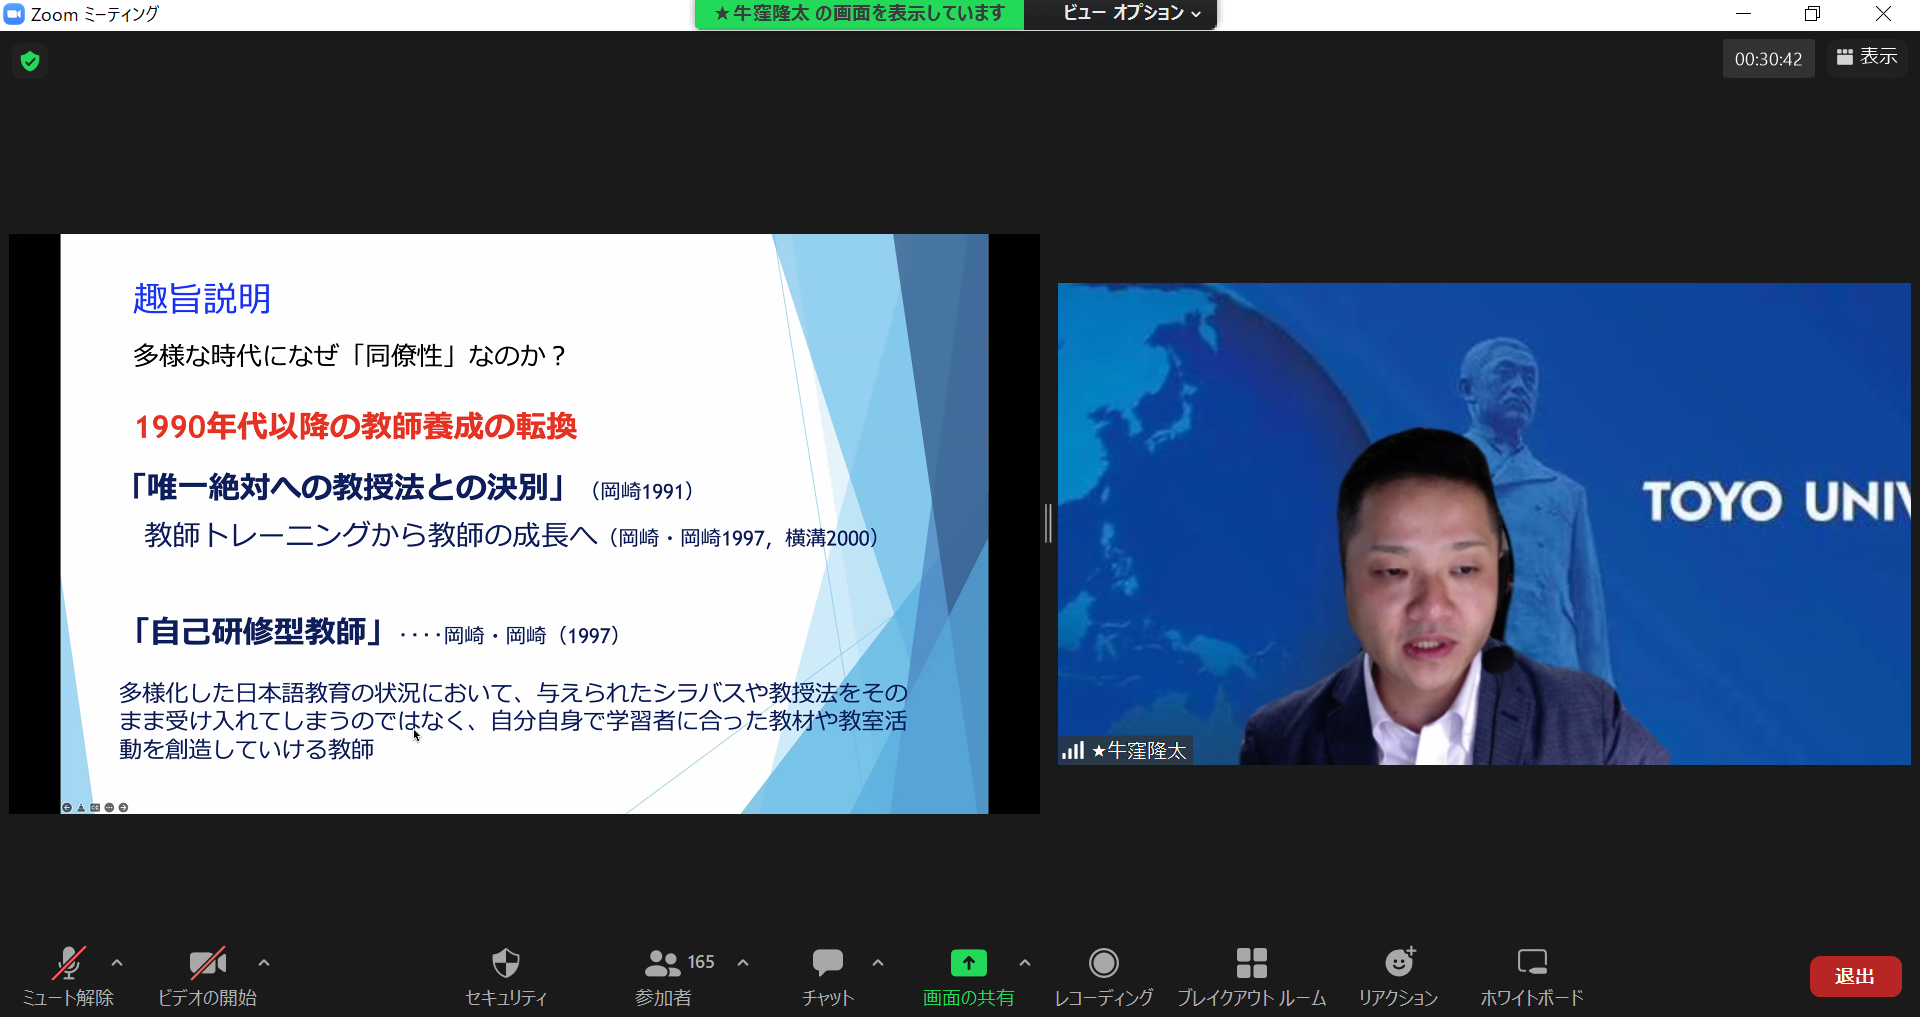Click the green screen share (画面の共有) icon

[x=968, y=963]
